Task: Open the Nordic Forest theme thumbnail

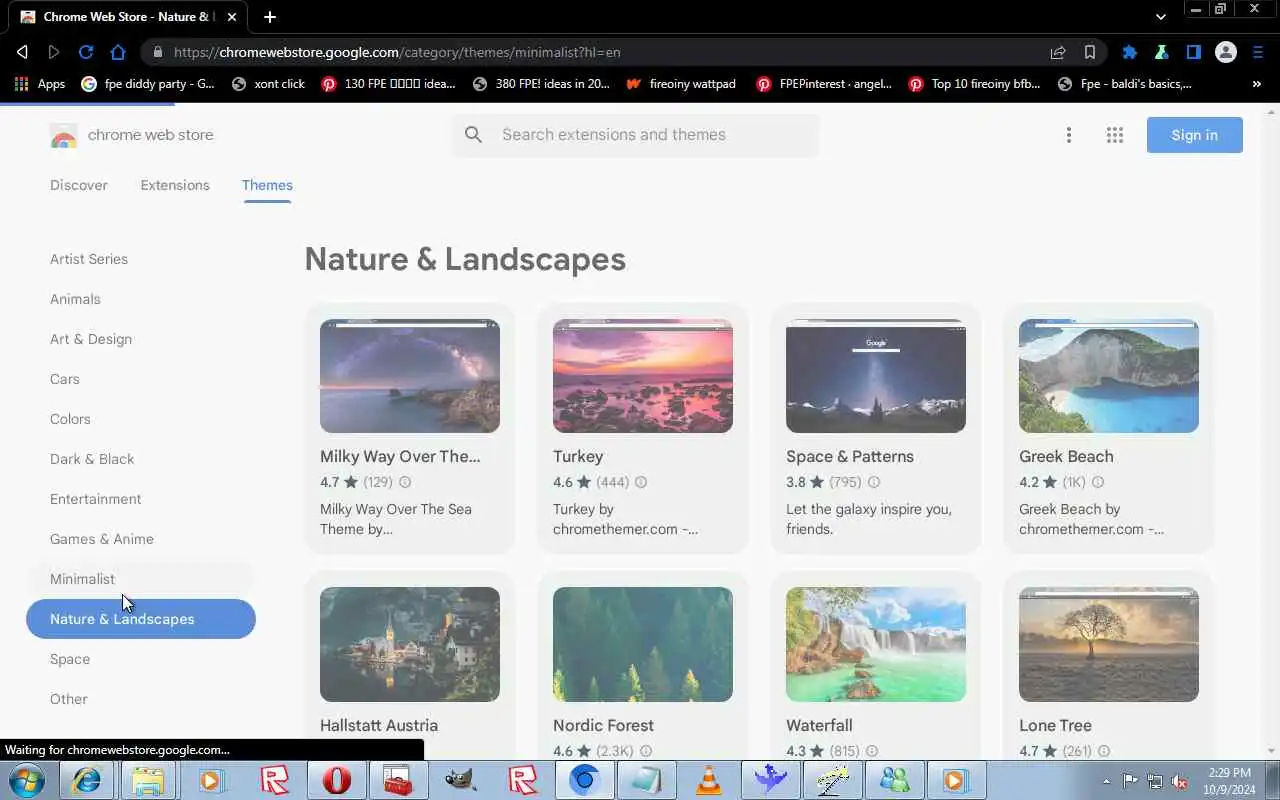Action: pos(643,644)
